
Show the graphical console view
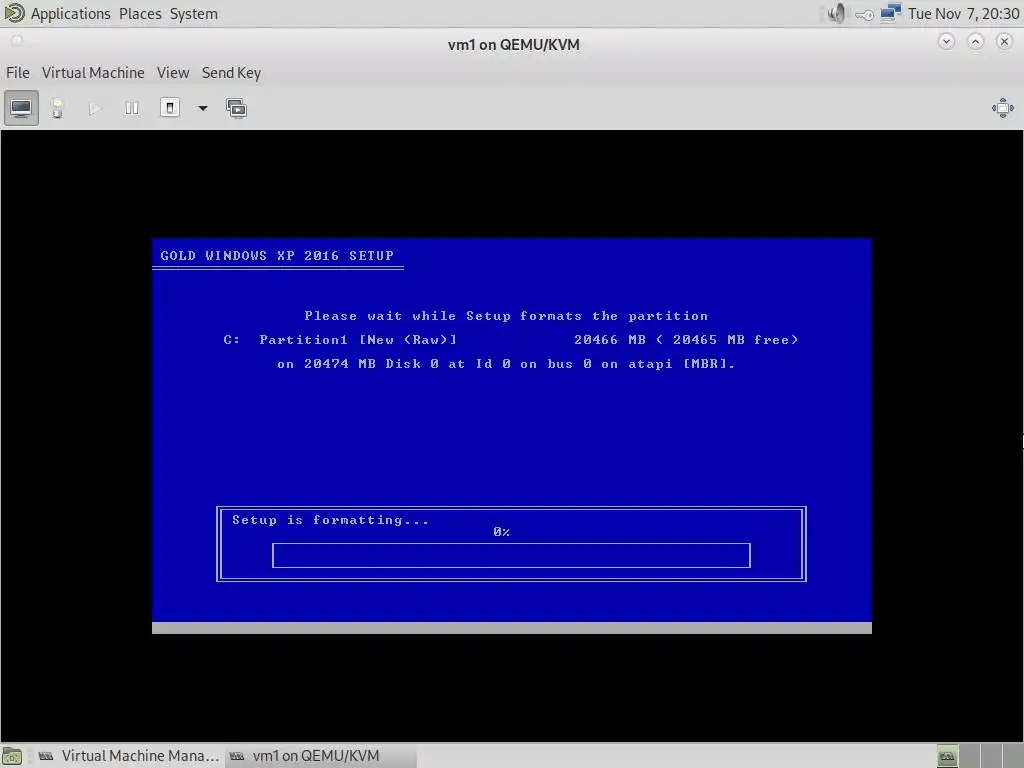coord(21,108)
